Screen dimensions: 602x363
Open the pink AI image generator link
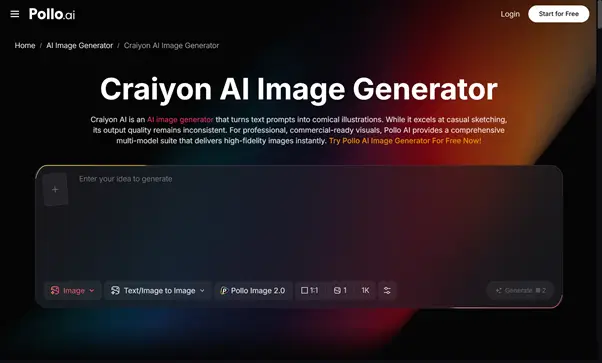coord(180,119)
